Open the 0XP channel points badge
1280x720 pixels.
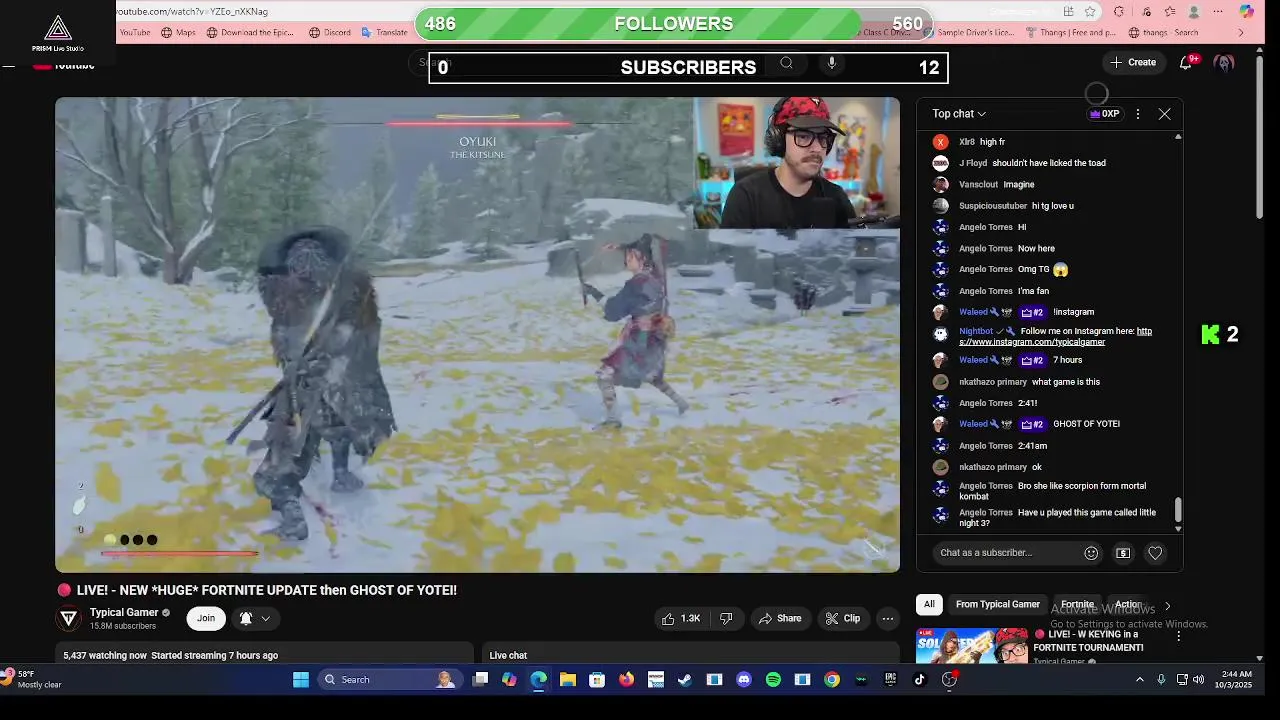(x=1104, y=114)
